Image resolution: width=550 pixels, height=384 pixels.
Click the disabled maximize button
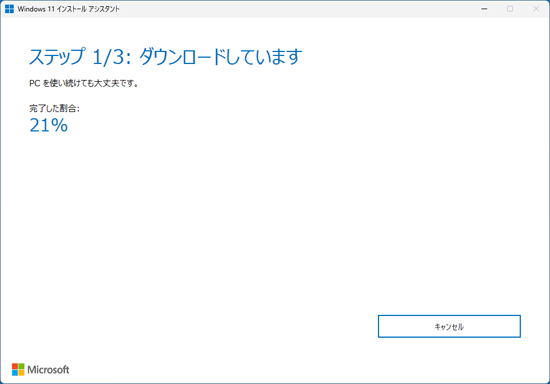(510, 9)
